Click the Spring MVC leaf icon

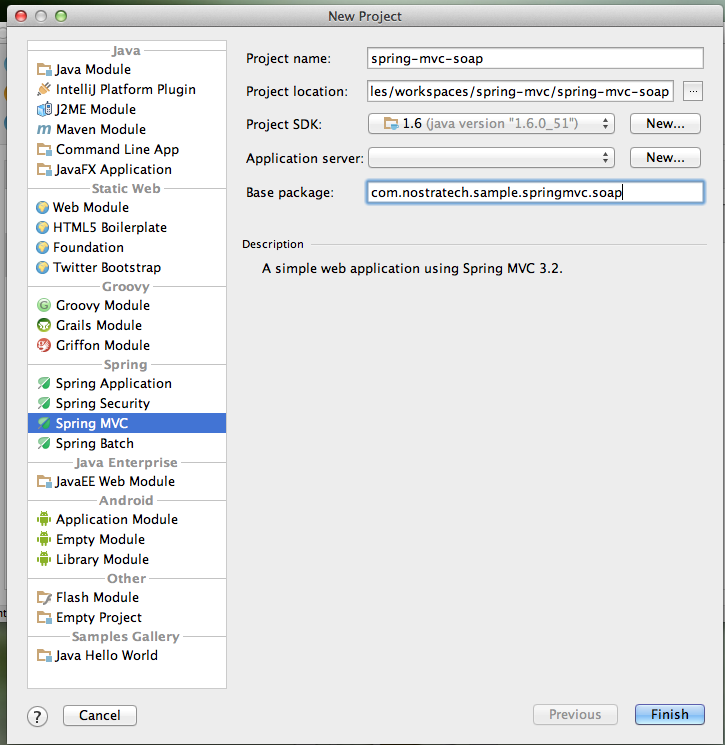pyautogui.click(x=44, y=423)
